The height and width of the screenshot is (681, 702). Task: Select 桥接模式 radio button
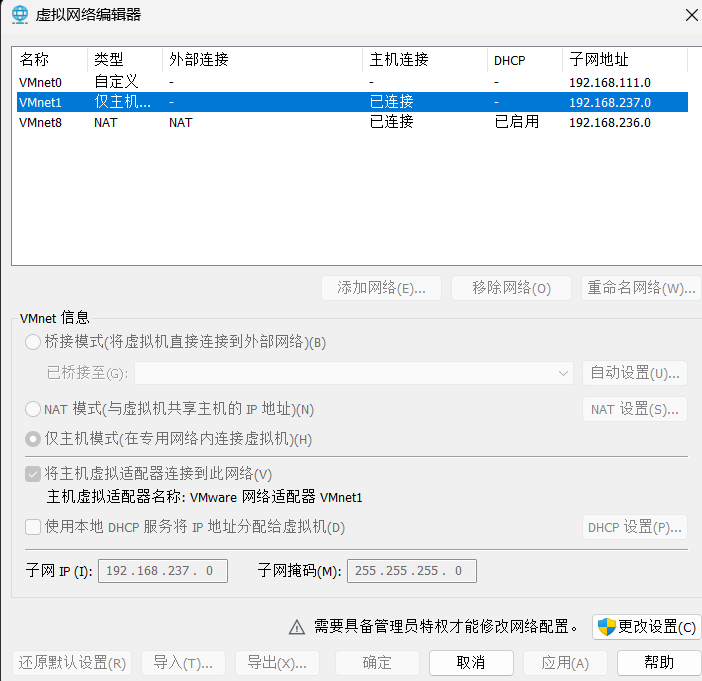(33, 342)
